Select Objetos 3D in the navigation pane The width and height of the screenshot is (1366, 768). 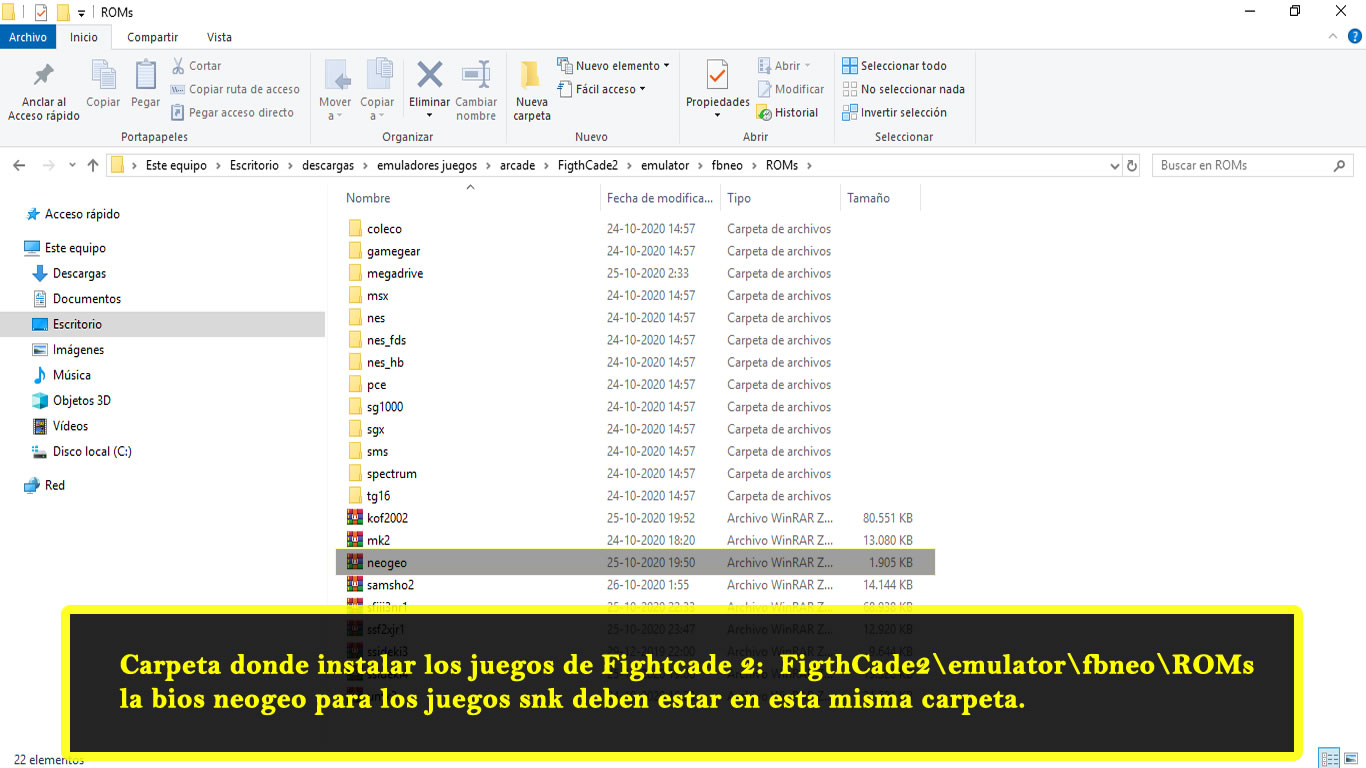point(82,401)
